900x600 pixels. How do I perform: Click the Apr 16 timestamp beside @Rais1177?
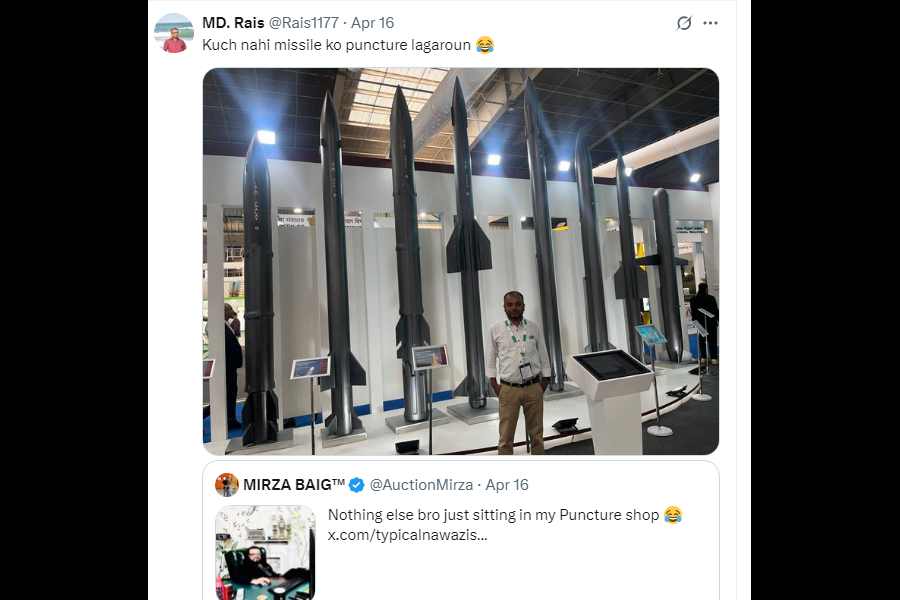point(372,22)
